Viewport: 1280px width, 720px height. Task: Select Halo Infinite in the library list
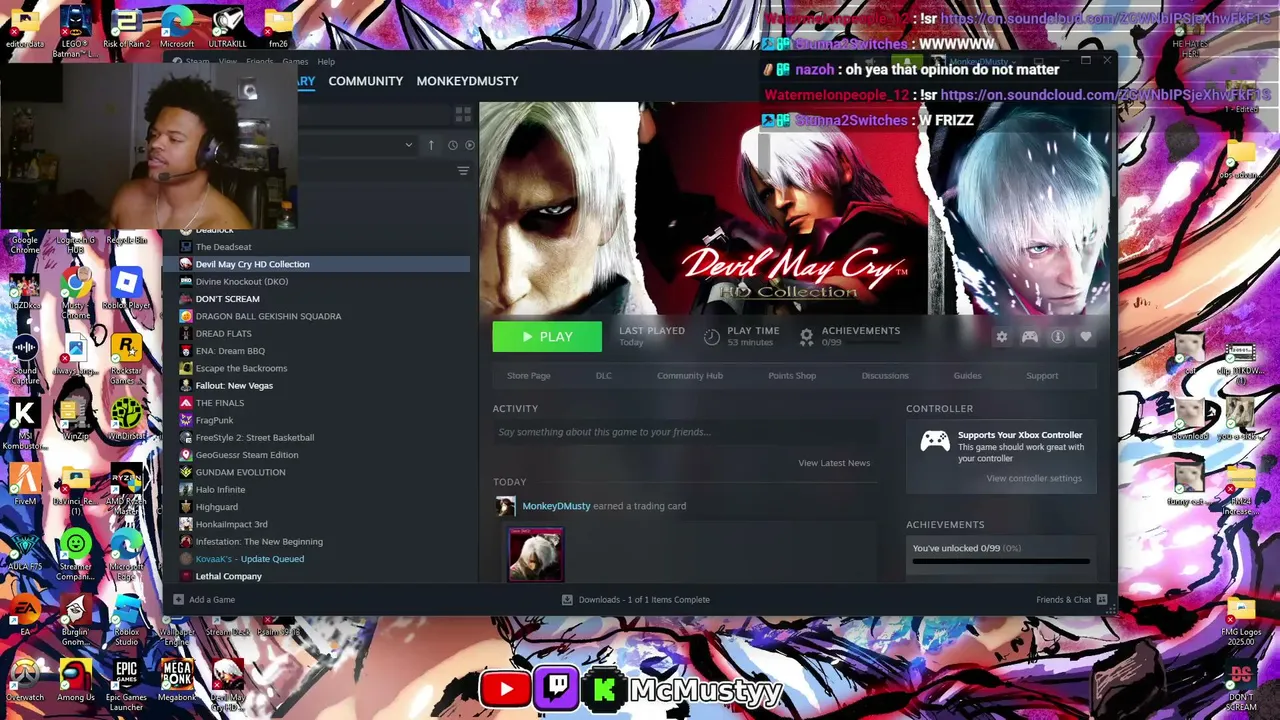pos(220,490)
